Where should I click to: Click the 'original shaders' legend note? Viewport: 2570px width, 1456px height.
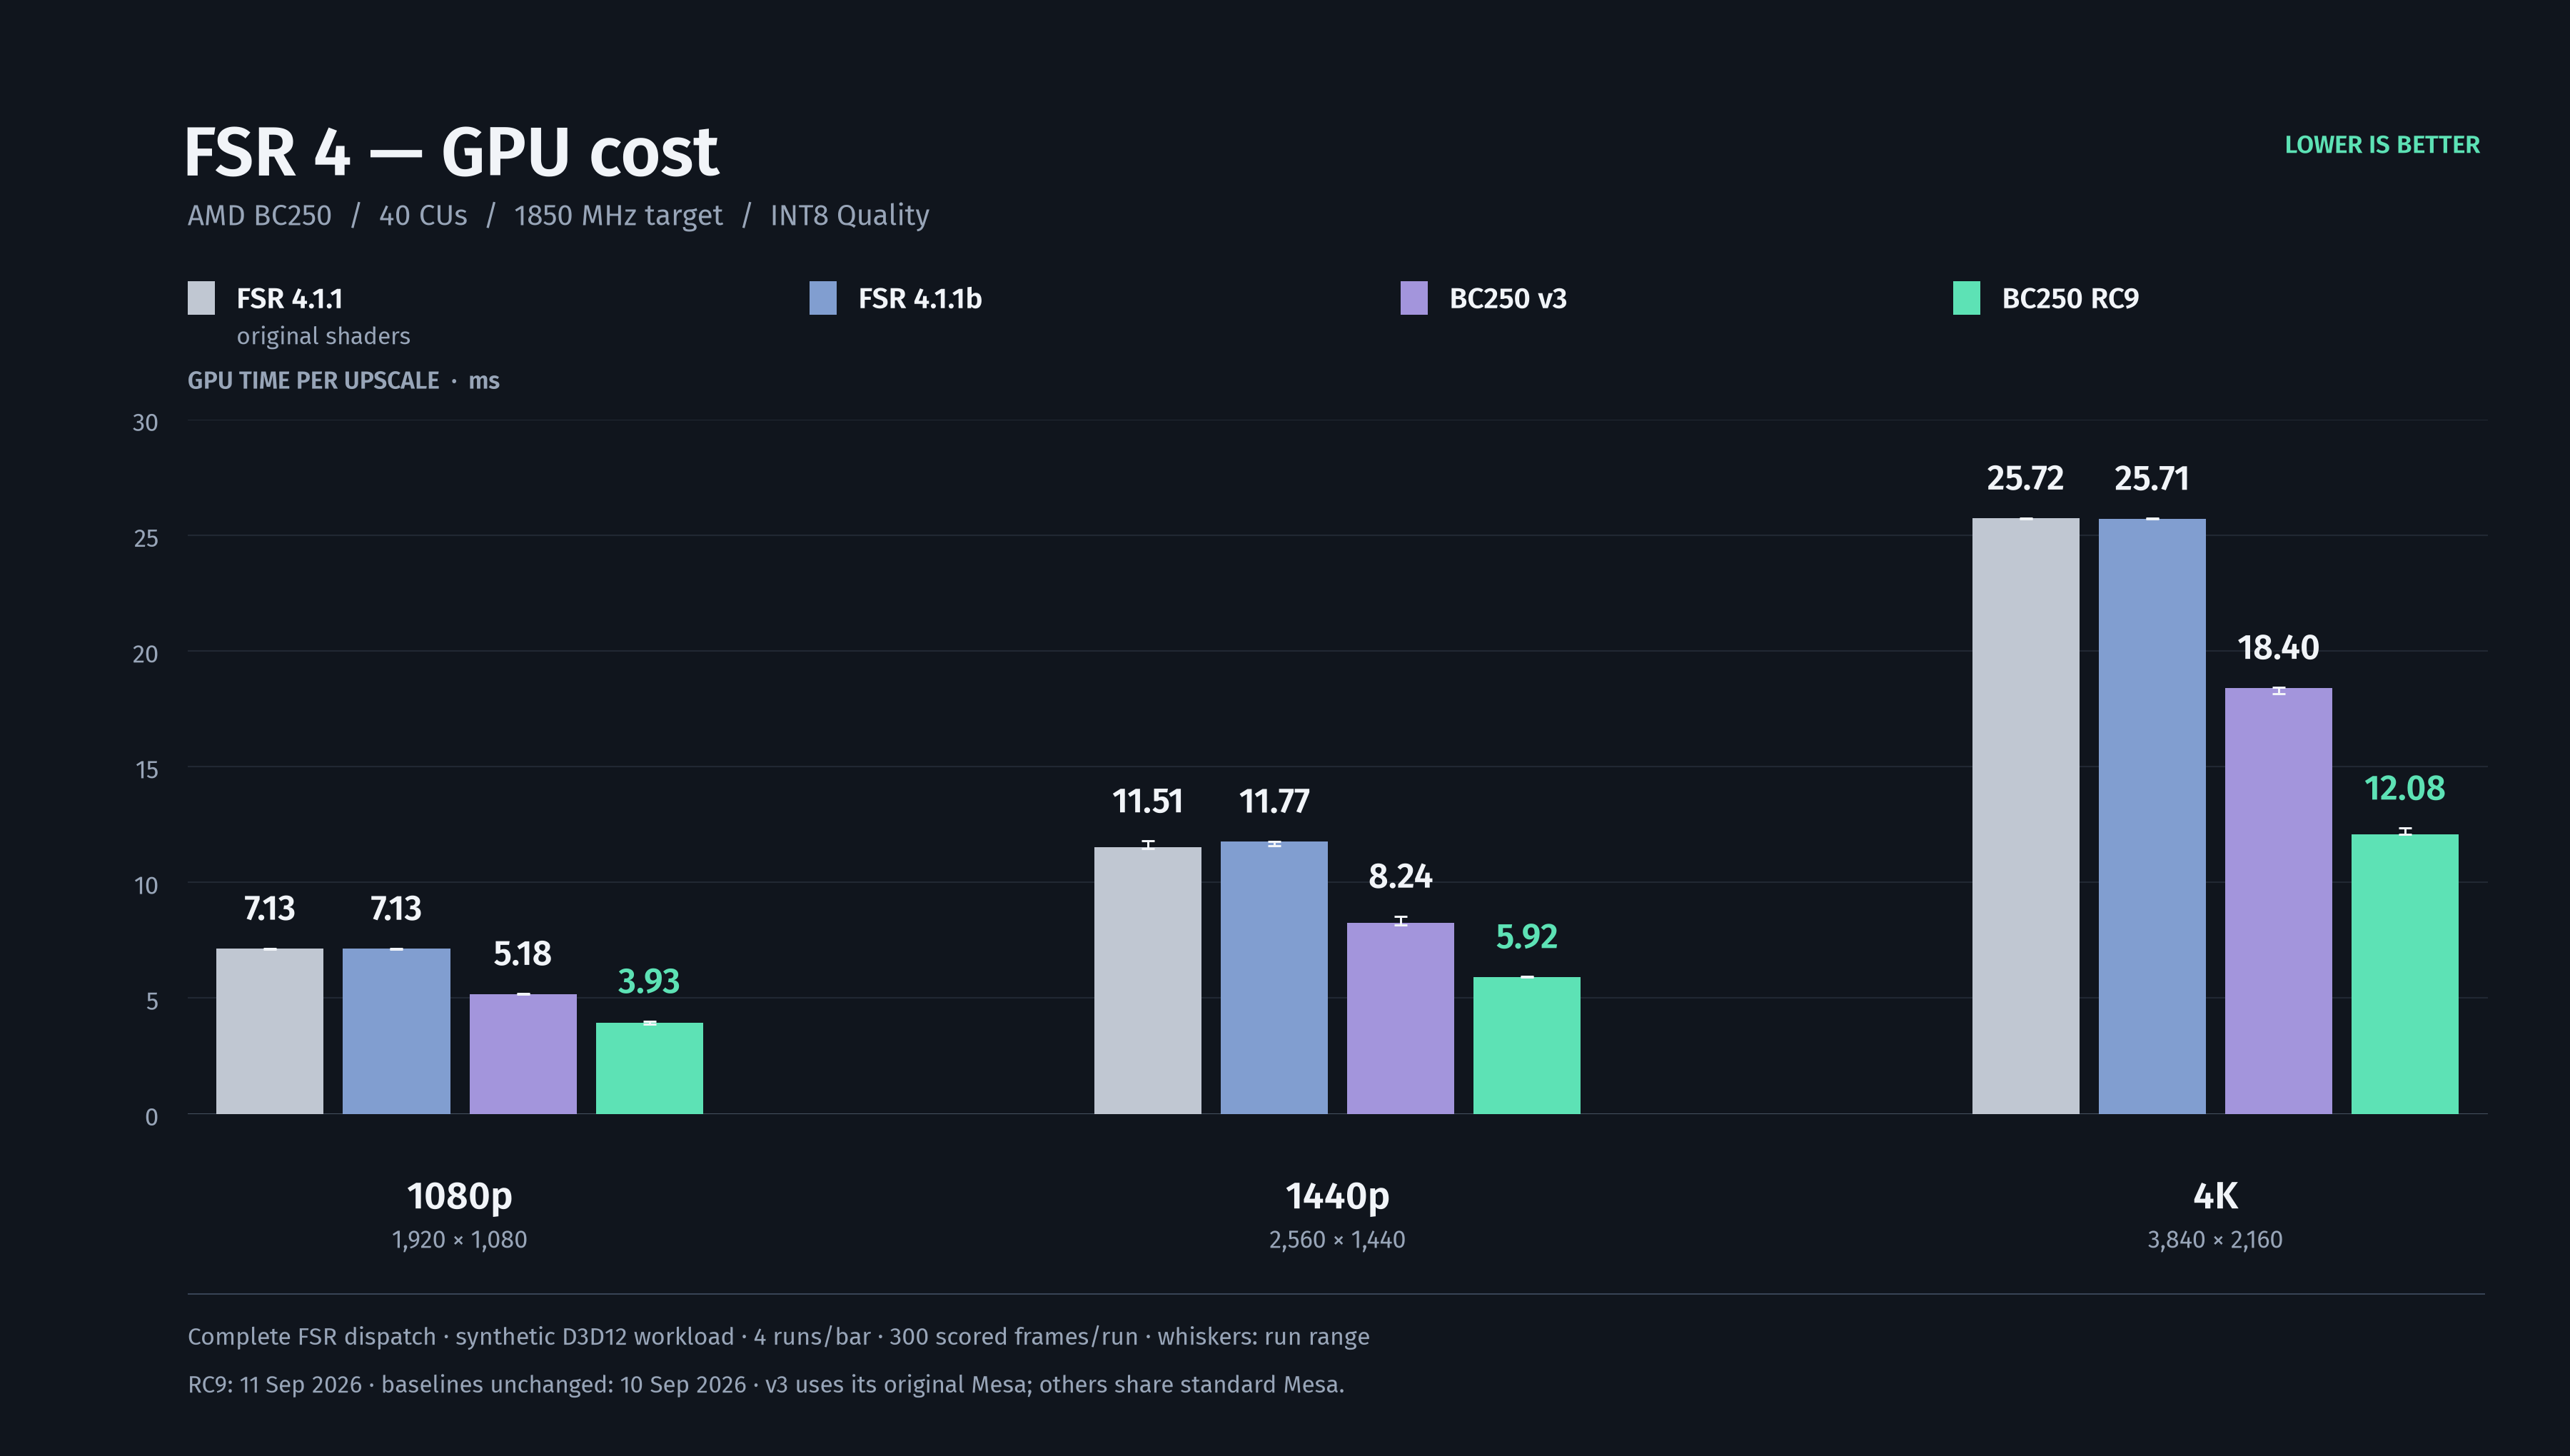point(323,336)
